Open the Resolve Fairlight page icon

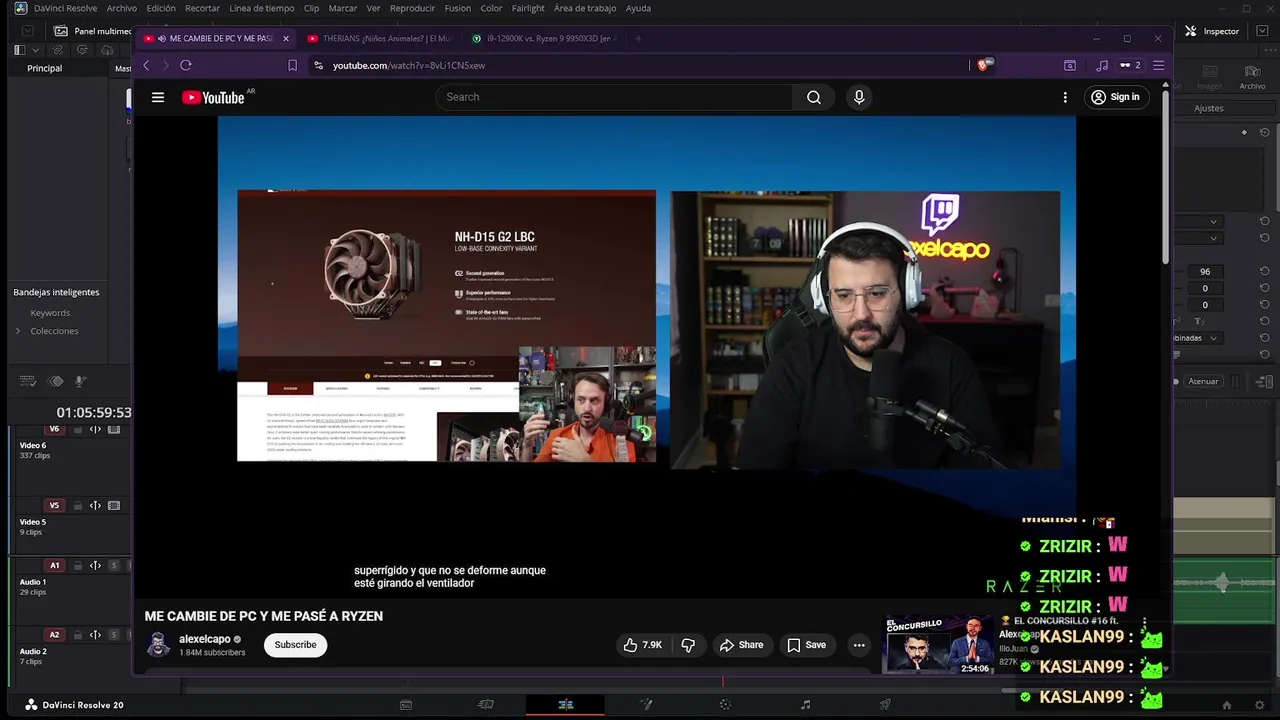806,705
